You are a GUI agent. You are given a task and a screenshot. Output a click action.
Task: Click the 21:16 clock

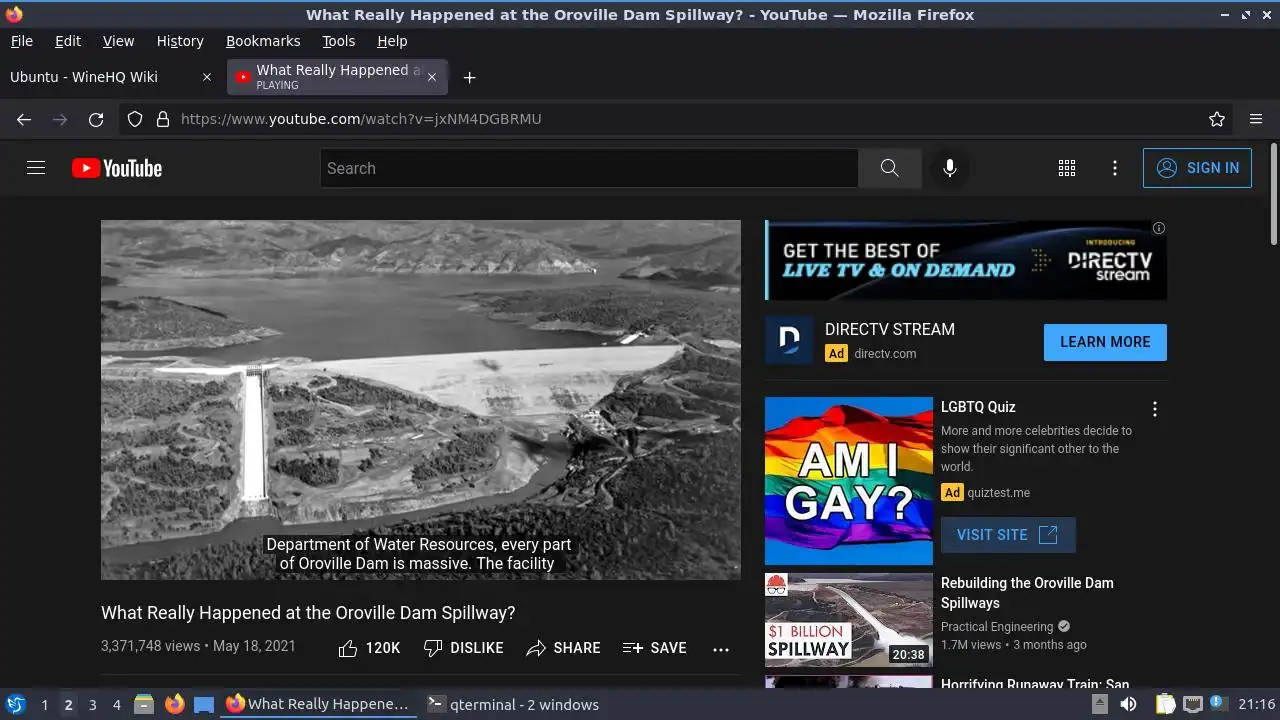1256,704
